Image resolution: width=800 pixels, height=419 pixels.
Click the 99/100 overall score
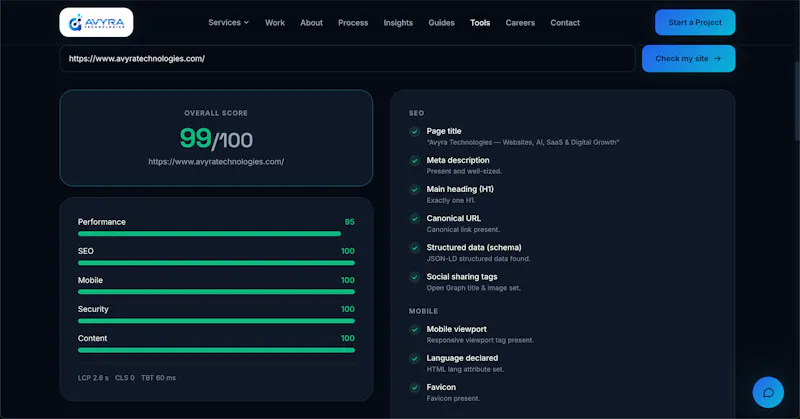click(x=216, y=138)
